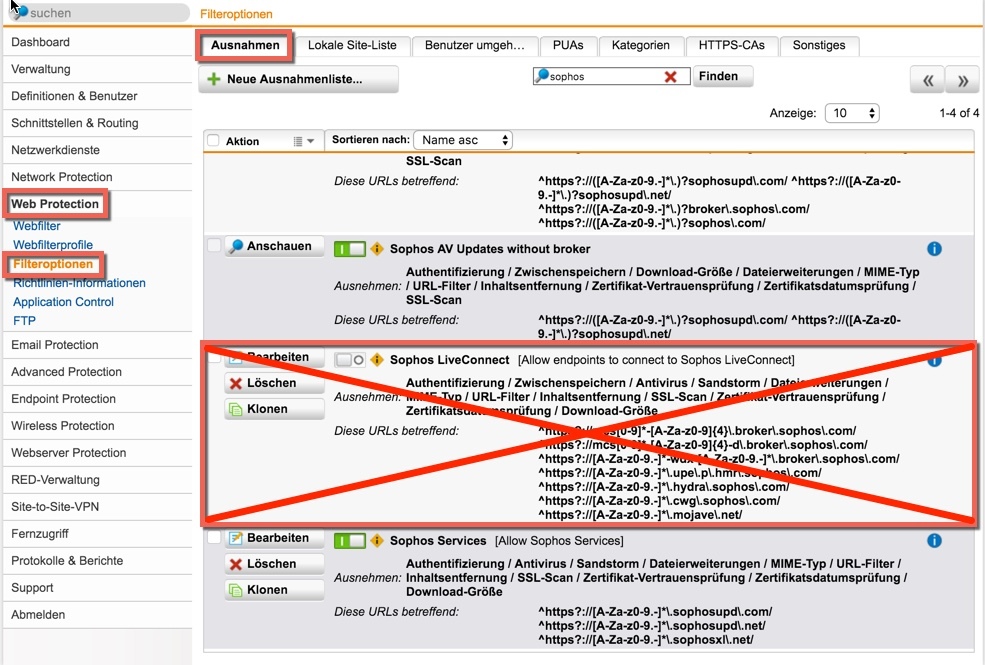Click Neue Ausnahmenliste button
The width and height of the screenshot is (985, 665).
coord(298,79)
